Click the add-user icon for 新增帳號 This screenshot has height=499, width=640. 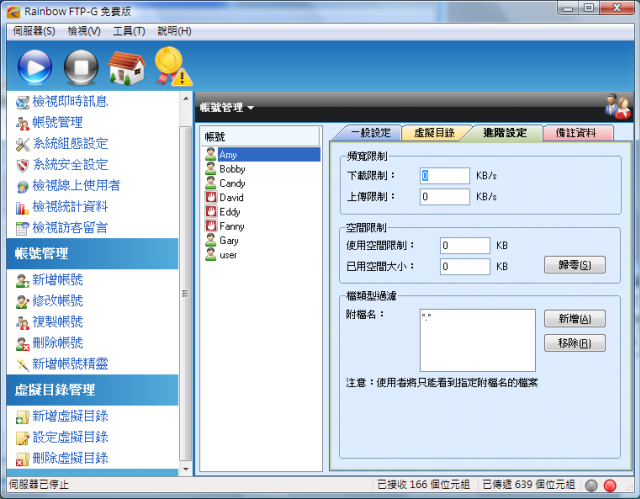click(x=22, y=281)
